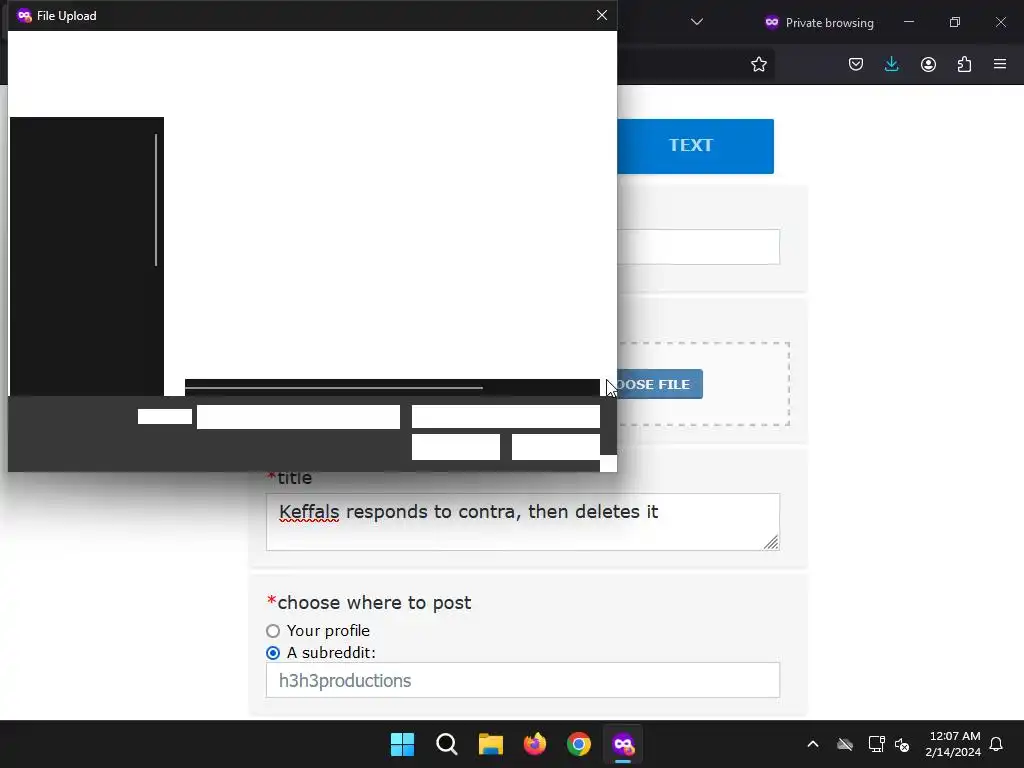Click the input field below TEXT tab
The height and width of the screenshot is (768, 1024).
698,247
